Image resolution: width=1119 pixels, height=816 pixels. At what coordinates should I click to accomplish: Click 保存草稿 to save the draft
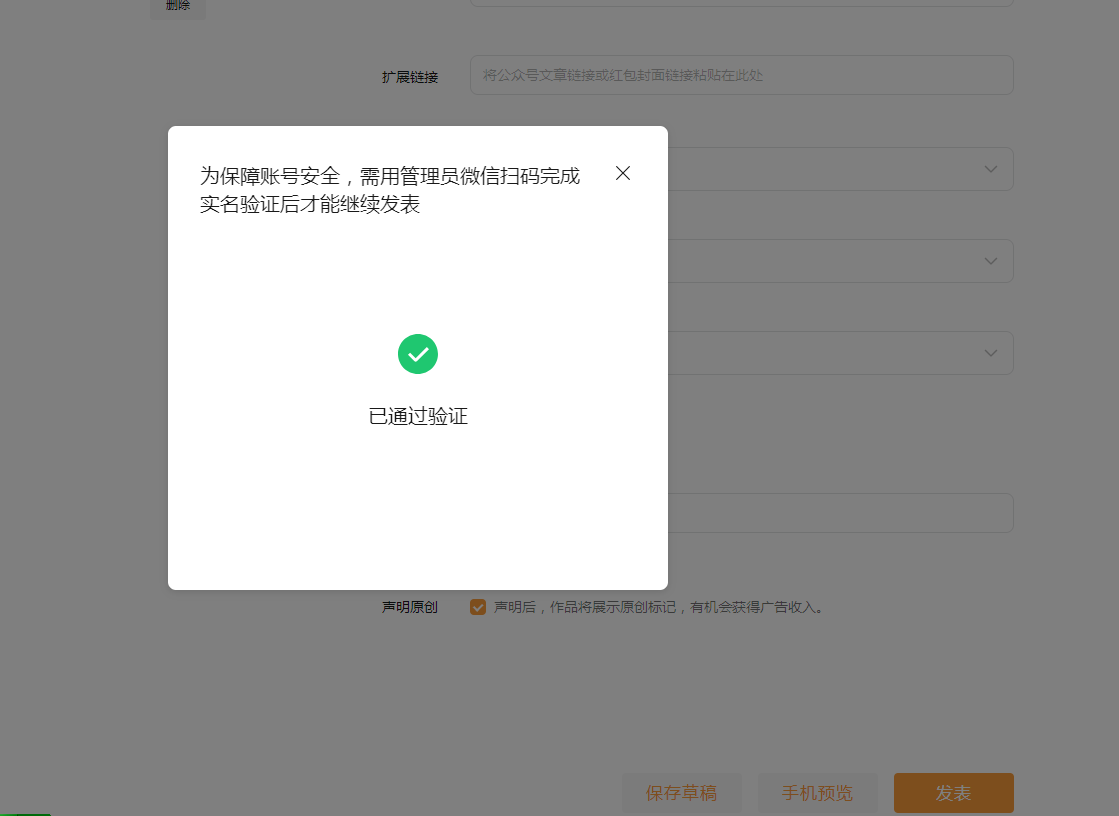click(x=682, y=793)
